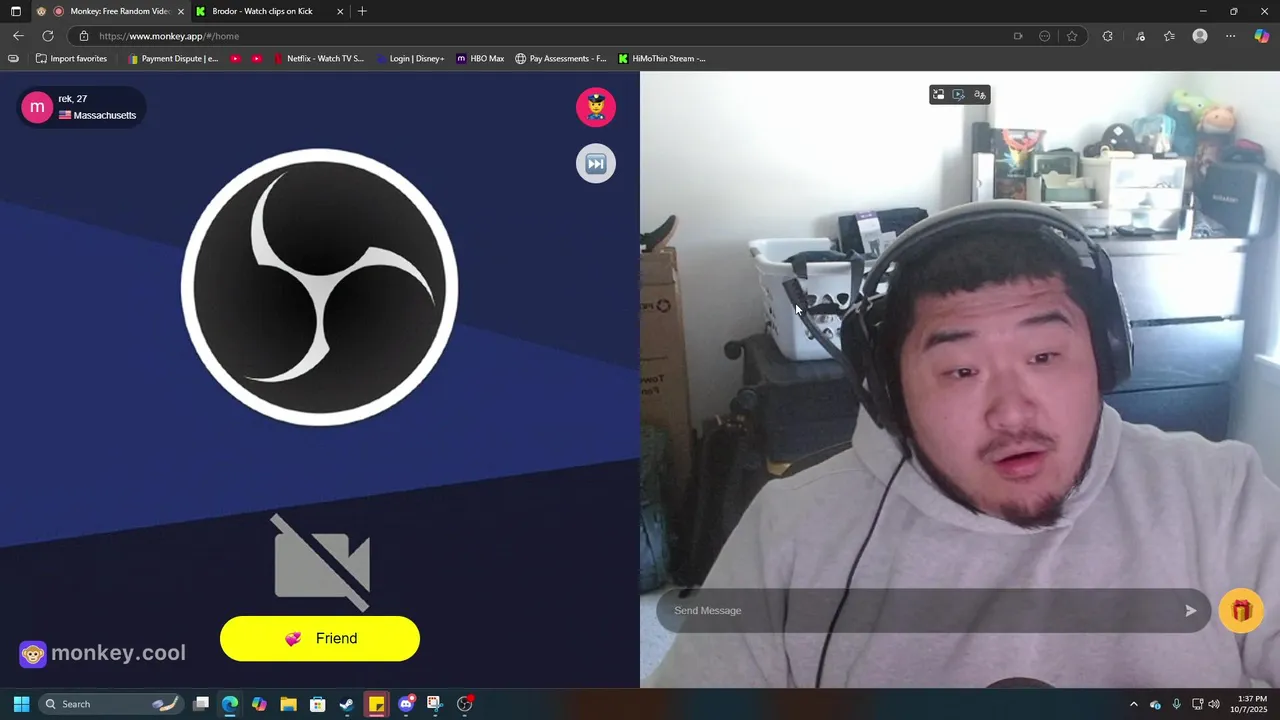1280x720 pixels.
Task: Open the Netflix - Watch TV bookmark
Action: click(x=319, y=59)
